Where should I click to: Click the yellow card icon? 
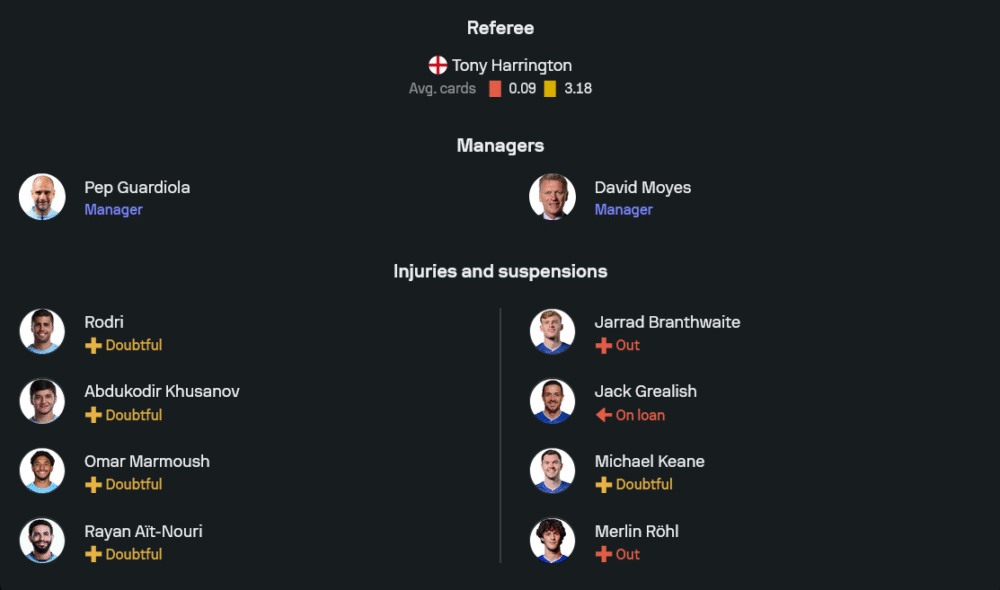coord(550,89)
